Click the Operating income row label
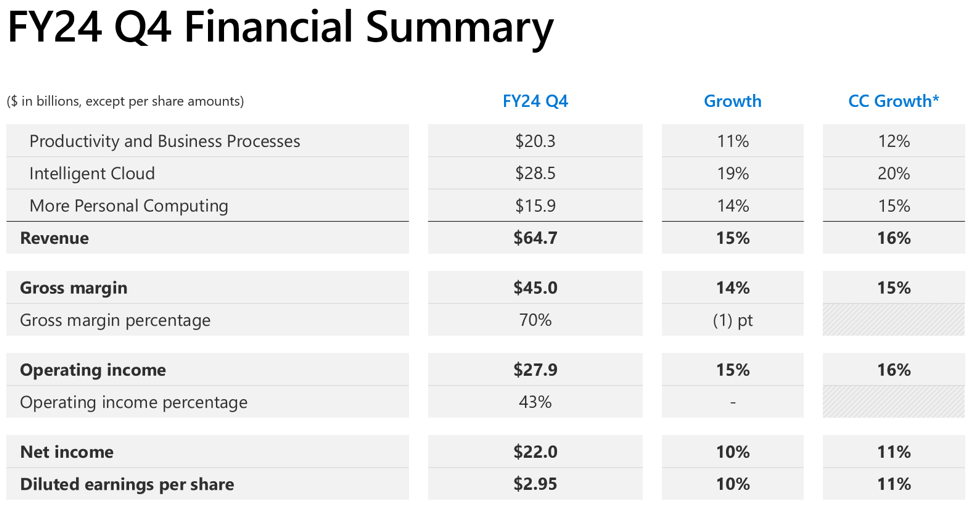The width and height of the screenshot is (972, 505). coord(93,370)
